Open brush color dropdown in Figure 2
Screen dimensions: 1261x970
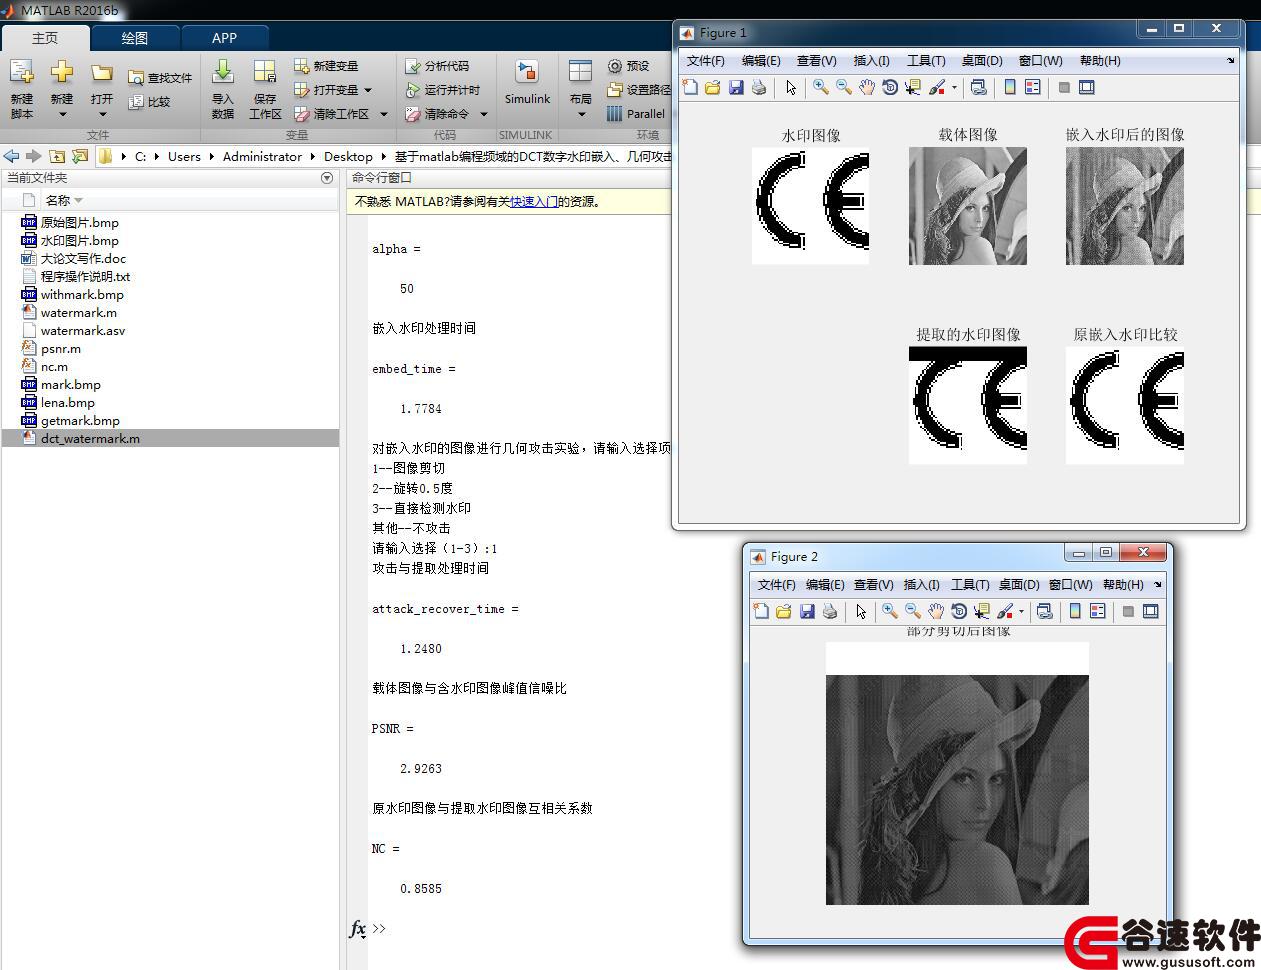point(1021,612)
